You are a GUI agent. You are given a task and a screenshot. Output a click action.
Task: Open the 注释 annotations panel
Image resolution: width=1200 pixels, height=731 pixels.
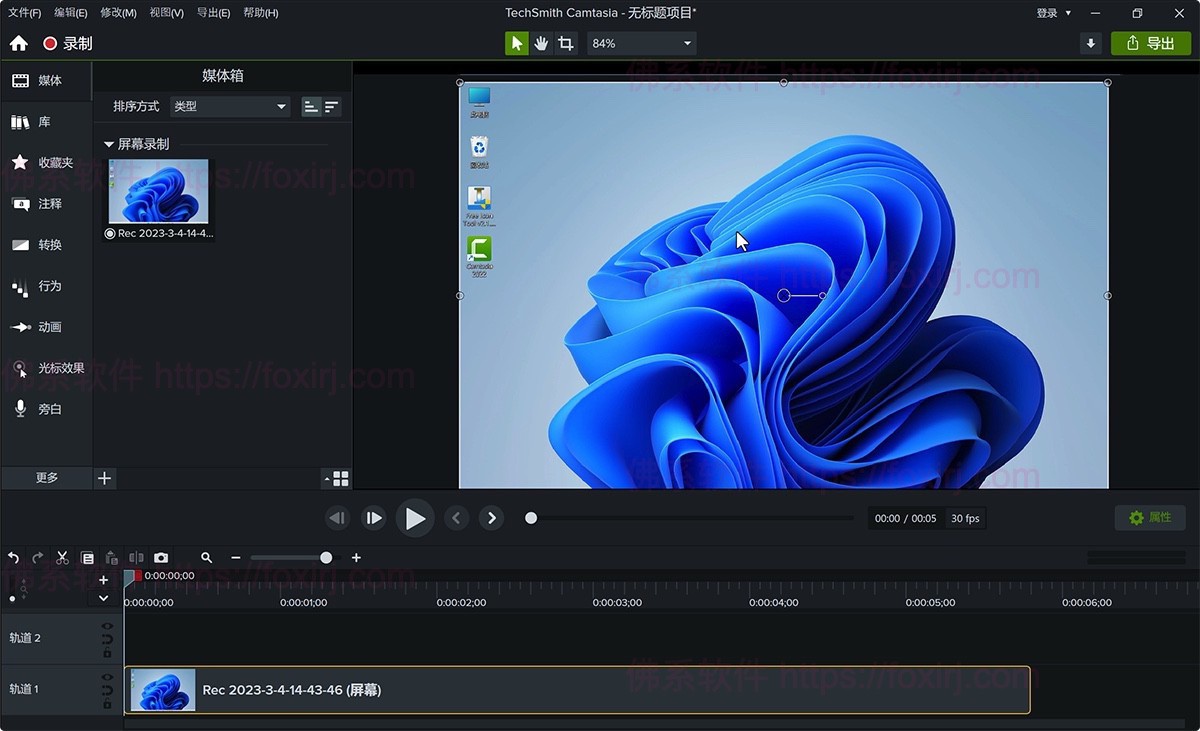(x=46, y=204)
